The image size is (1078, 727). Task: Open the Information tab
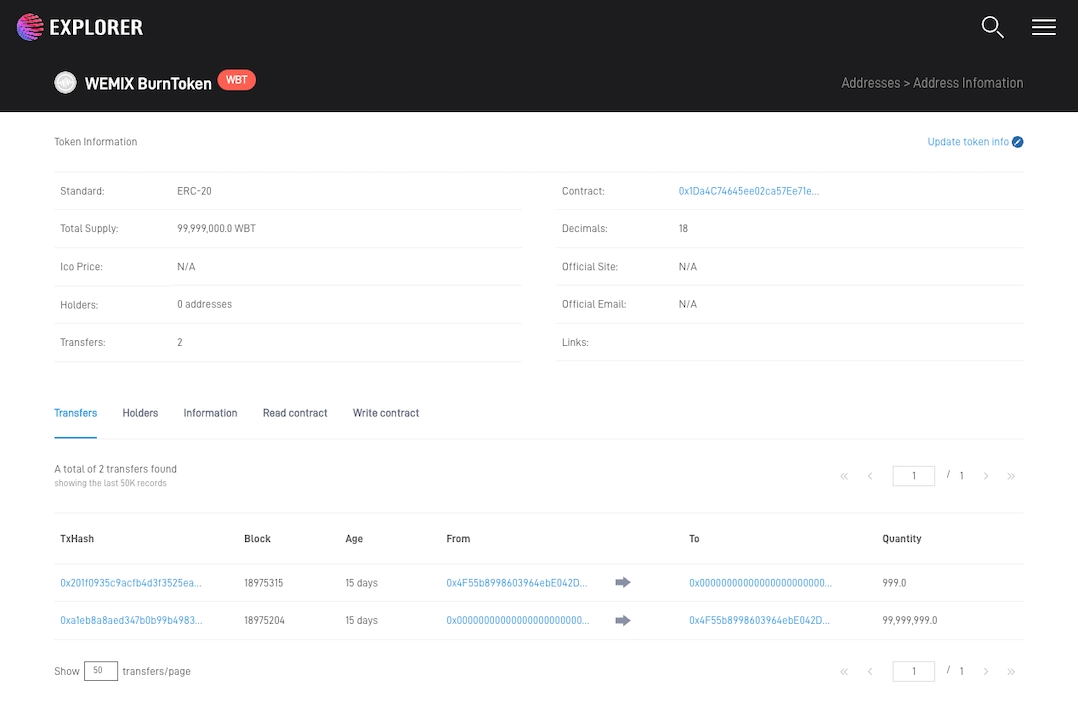[210, 413]
